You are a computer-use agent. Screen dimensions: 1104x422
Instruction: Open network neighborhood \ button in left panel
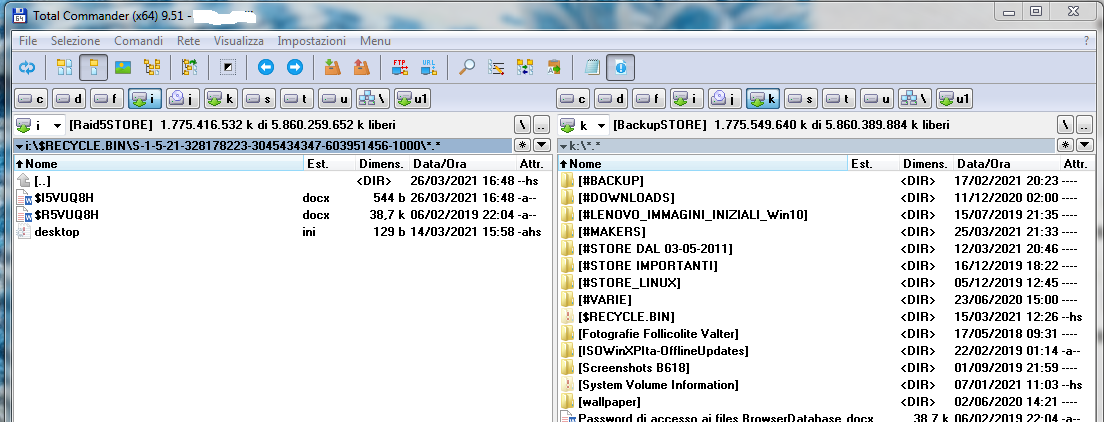(373, 99)
